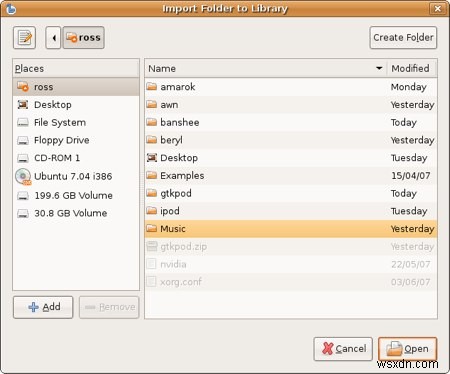Click the xorg.conf file icon
Image resolution: width=450 pixels, height=374 pixels.
pyautogui.click(x=151, y=282)
